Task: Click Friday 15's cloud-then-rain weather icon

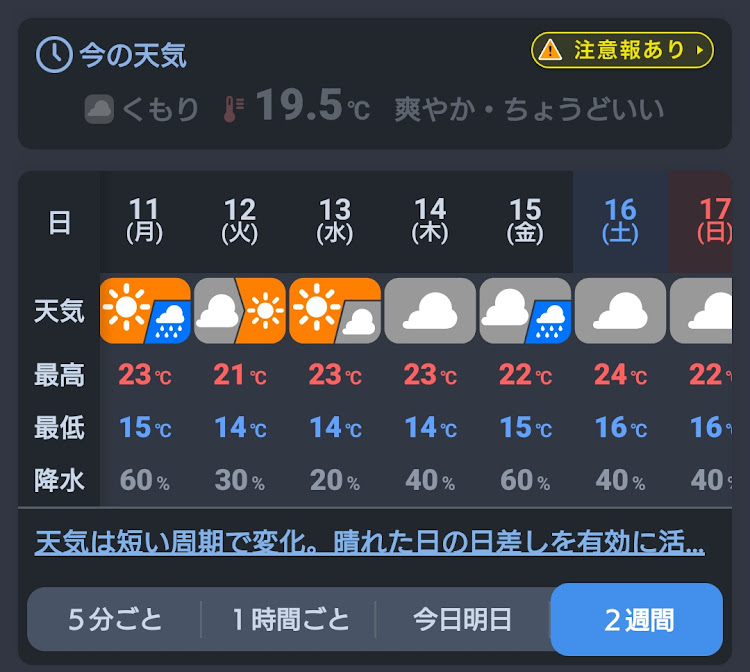Action: point(525,310)
